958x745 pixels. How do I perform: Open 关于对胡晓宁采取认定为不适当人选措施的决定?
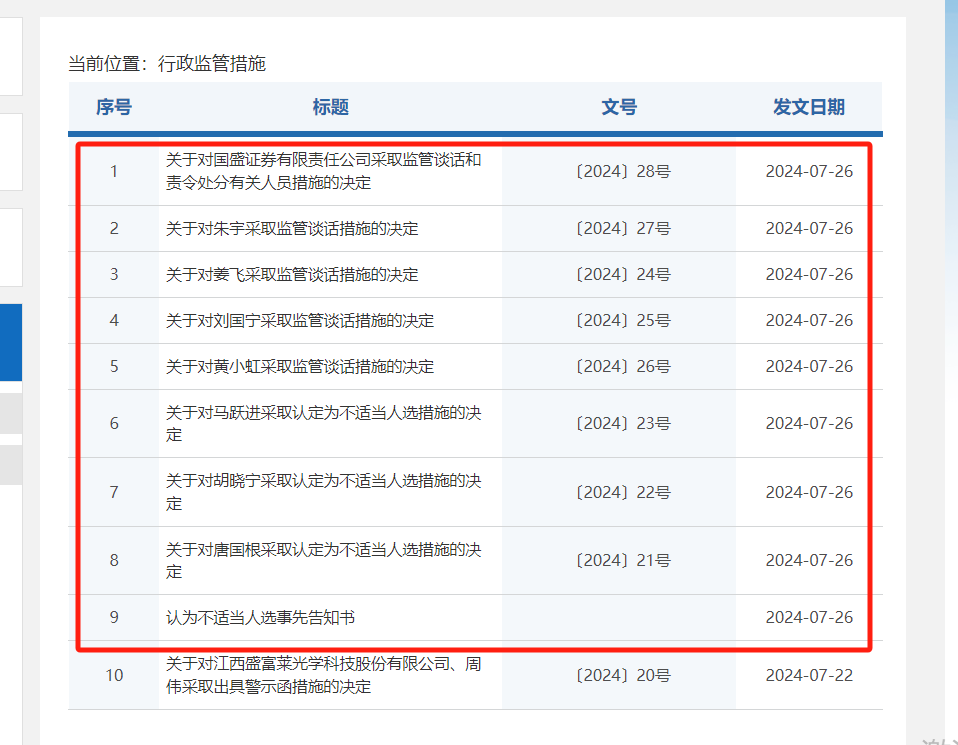pyautogui.click(x=323, y=492)
